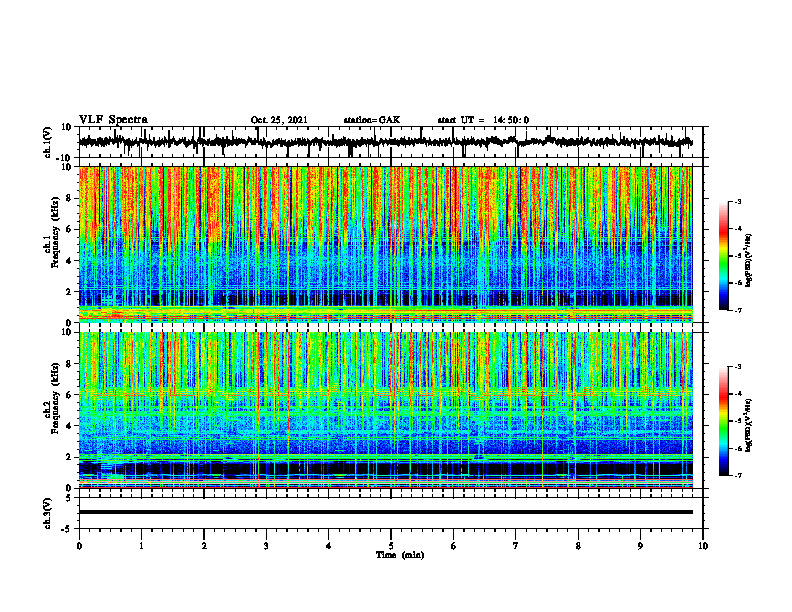Click the '3' minute tick on time axis
Image resolution: width=792 pixels, height=612 pixels.
[x=266, y=546]
